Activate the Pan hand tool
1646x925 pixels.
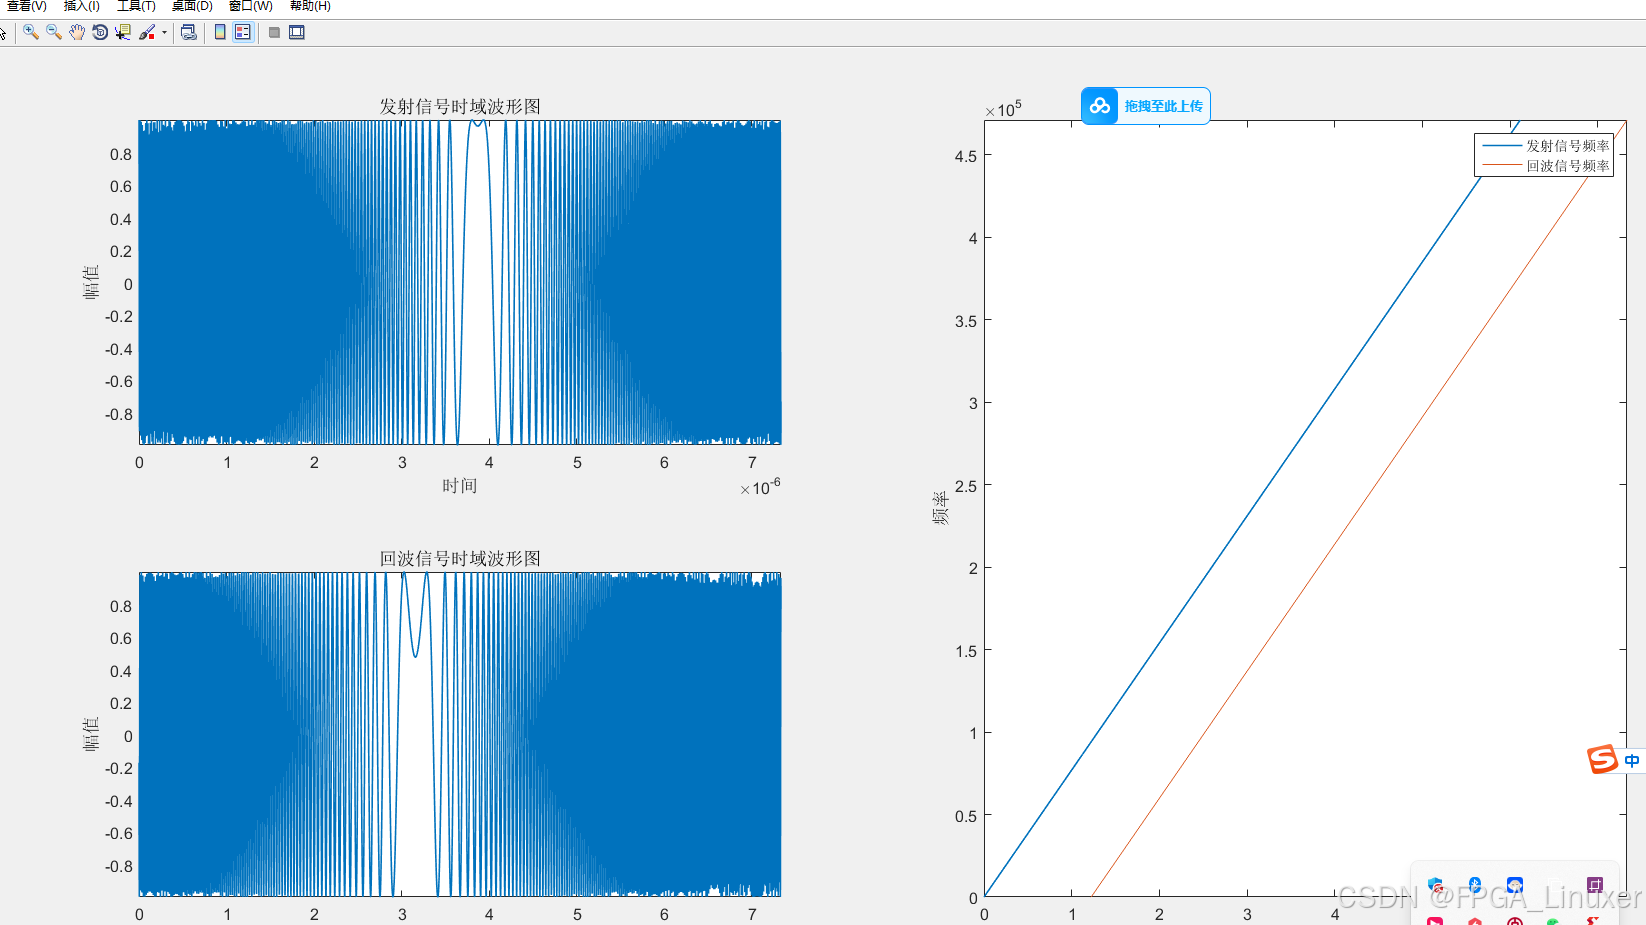pos(77,32)
